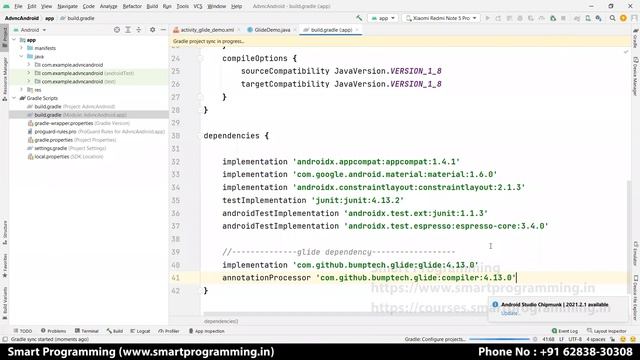640x360 pixels.
Task: Click the Select Opened File target icon
Action: (x=117, y=30)
